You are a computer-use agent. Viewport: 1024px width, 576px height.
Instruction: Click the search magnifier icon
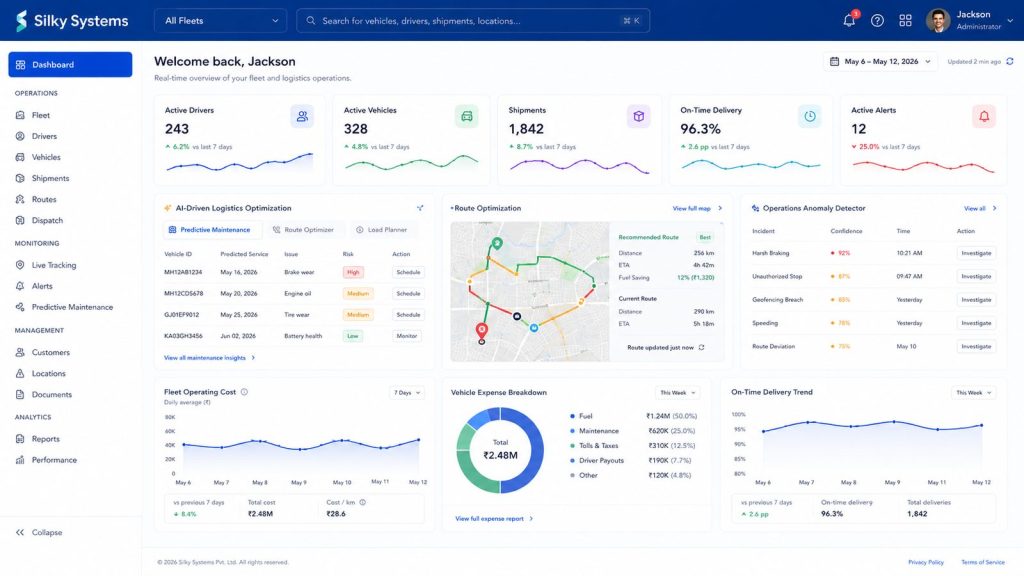pos(311,21)
